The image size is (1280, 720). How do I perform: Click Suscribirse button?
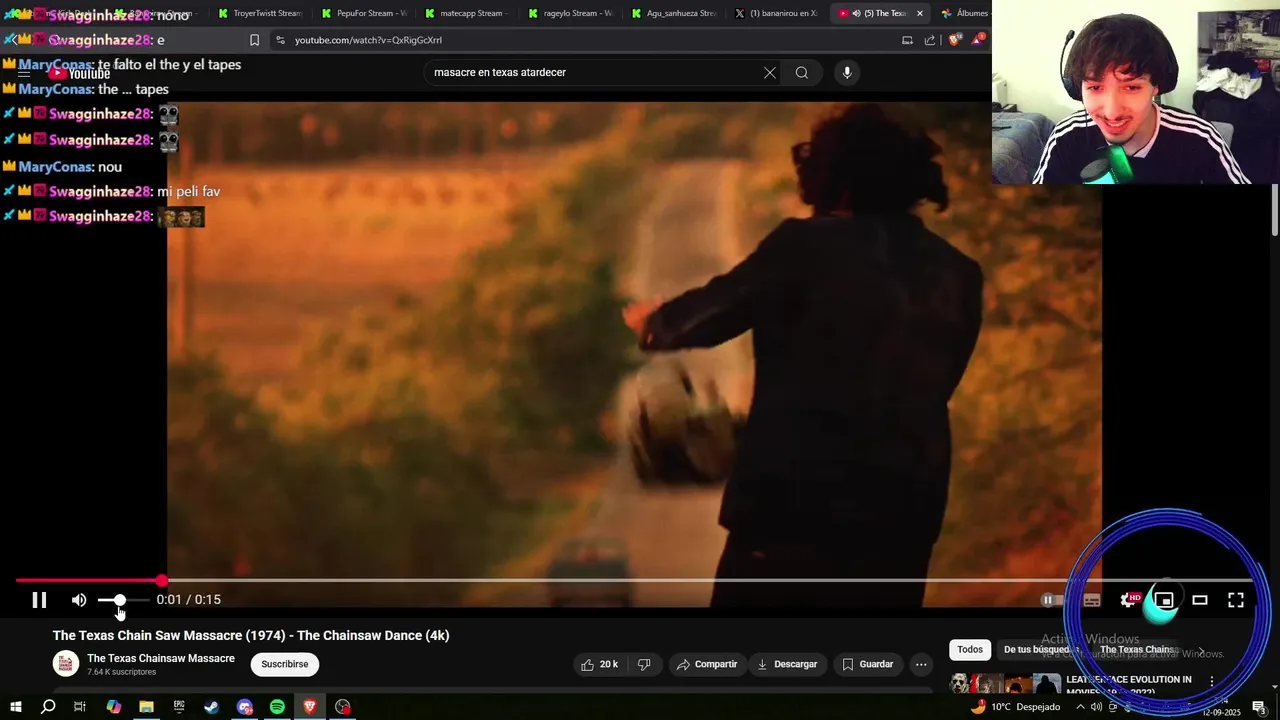284,664
